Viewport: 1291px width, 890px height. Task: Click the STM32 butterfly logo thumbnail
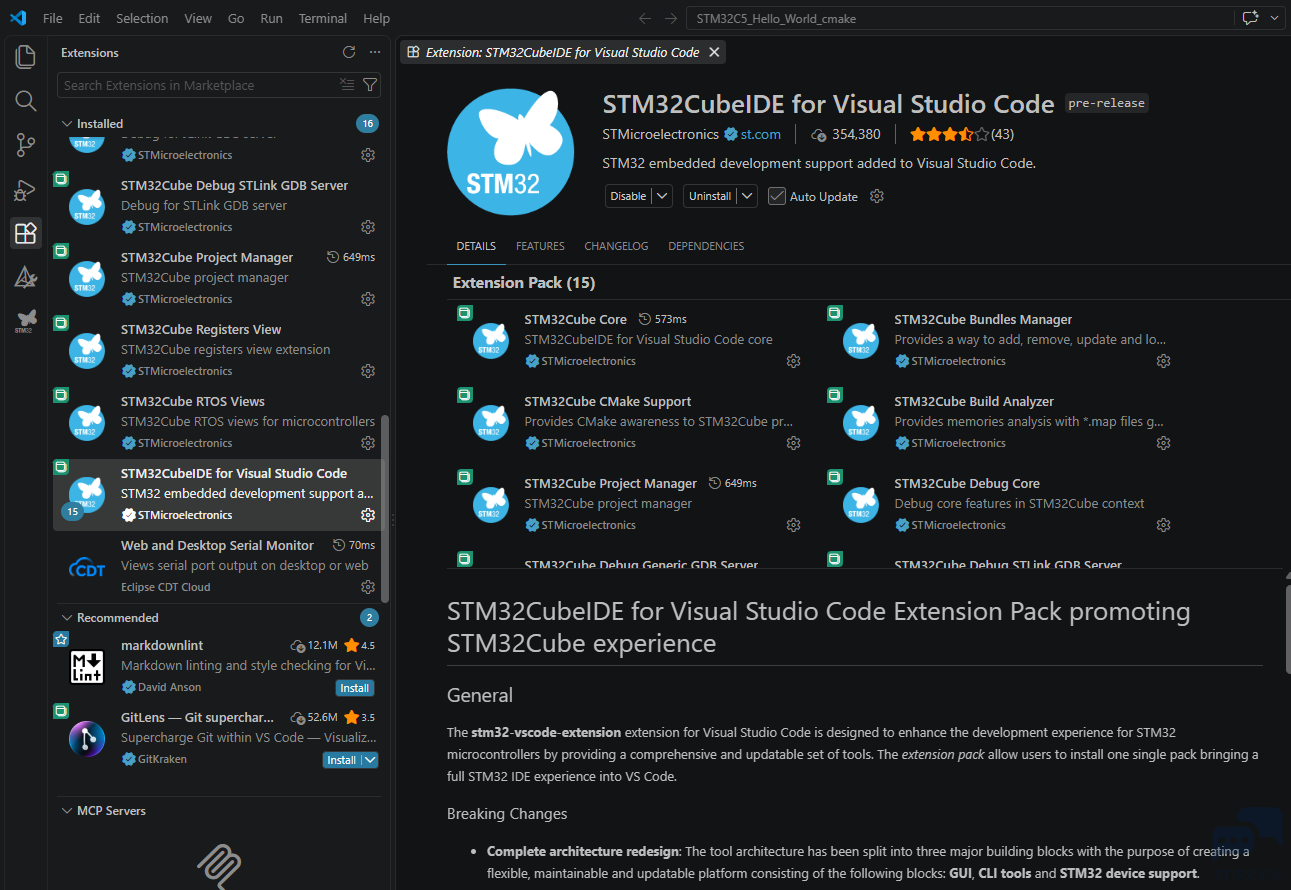511,151
